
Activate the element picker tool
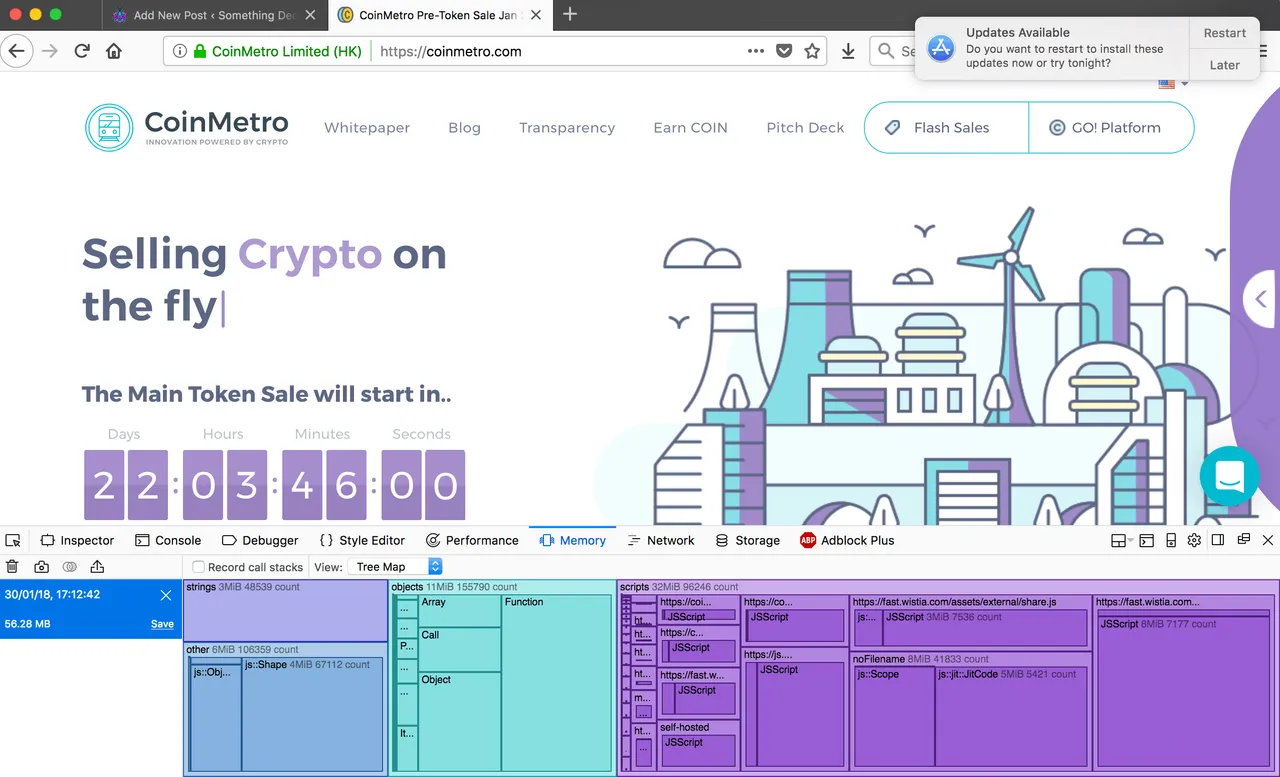pyautogui.click(x=13, y=540)
